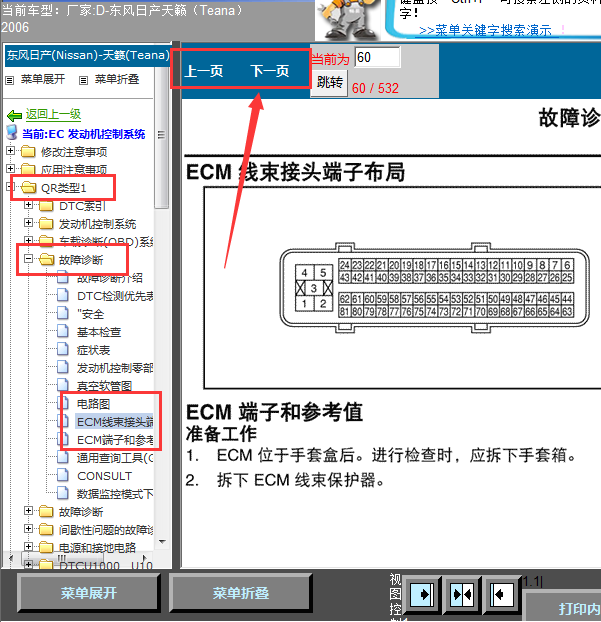Expand the lower 故障诊断 folder below 数据监控模式
The height and width of the screenshot is (622, 601).
tap(29, 511)
